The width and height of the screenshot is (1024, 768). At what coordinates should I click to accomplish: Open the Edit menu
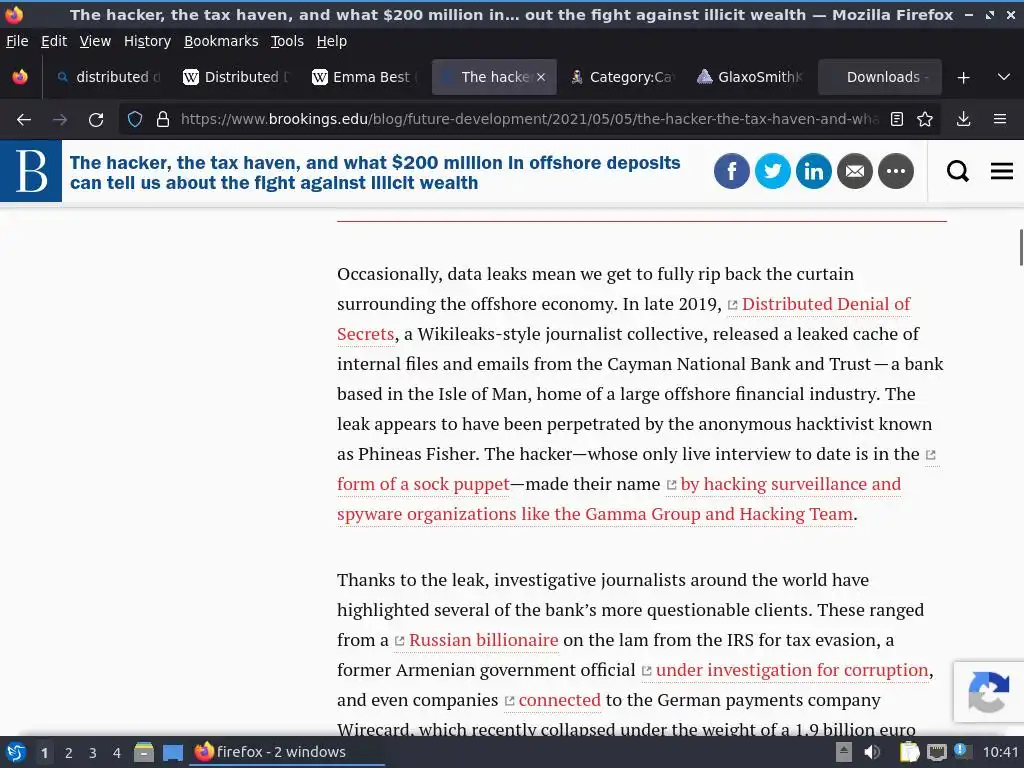[x=54, y=41]
